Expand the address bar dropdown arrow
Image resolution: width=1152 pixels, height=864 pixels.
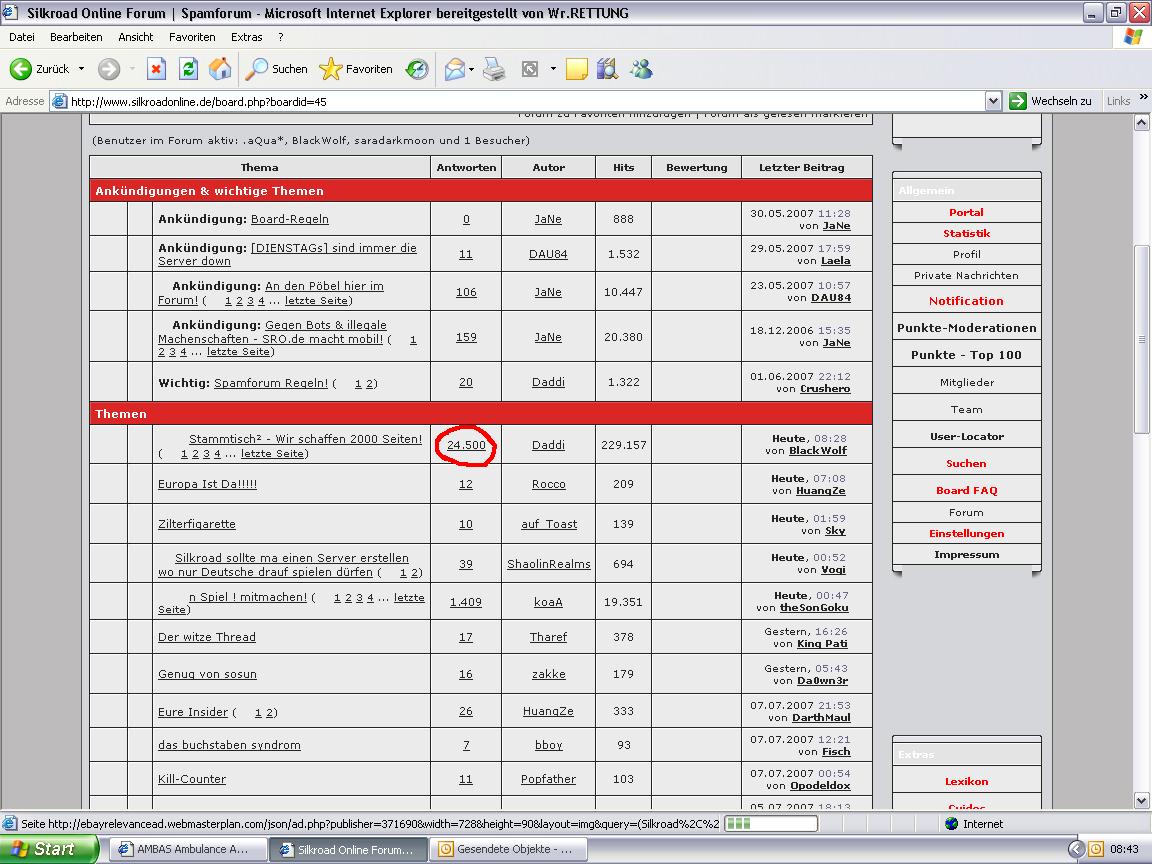tap(993, 101)
